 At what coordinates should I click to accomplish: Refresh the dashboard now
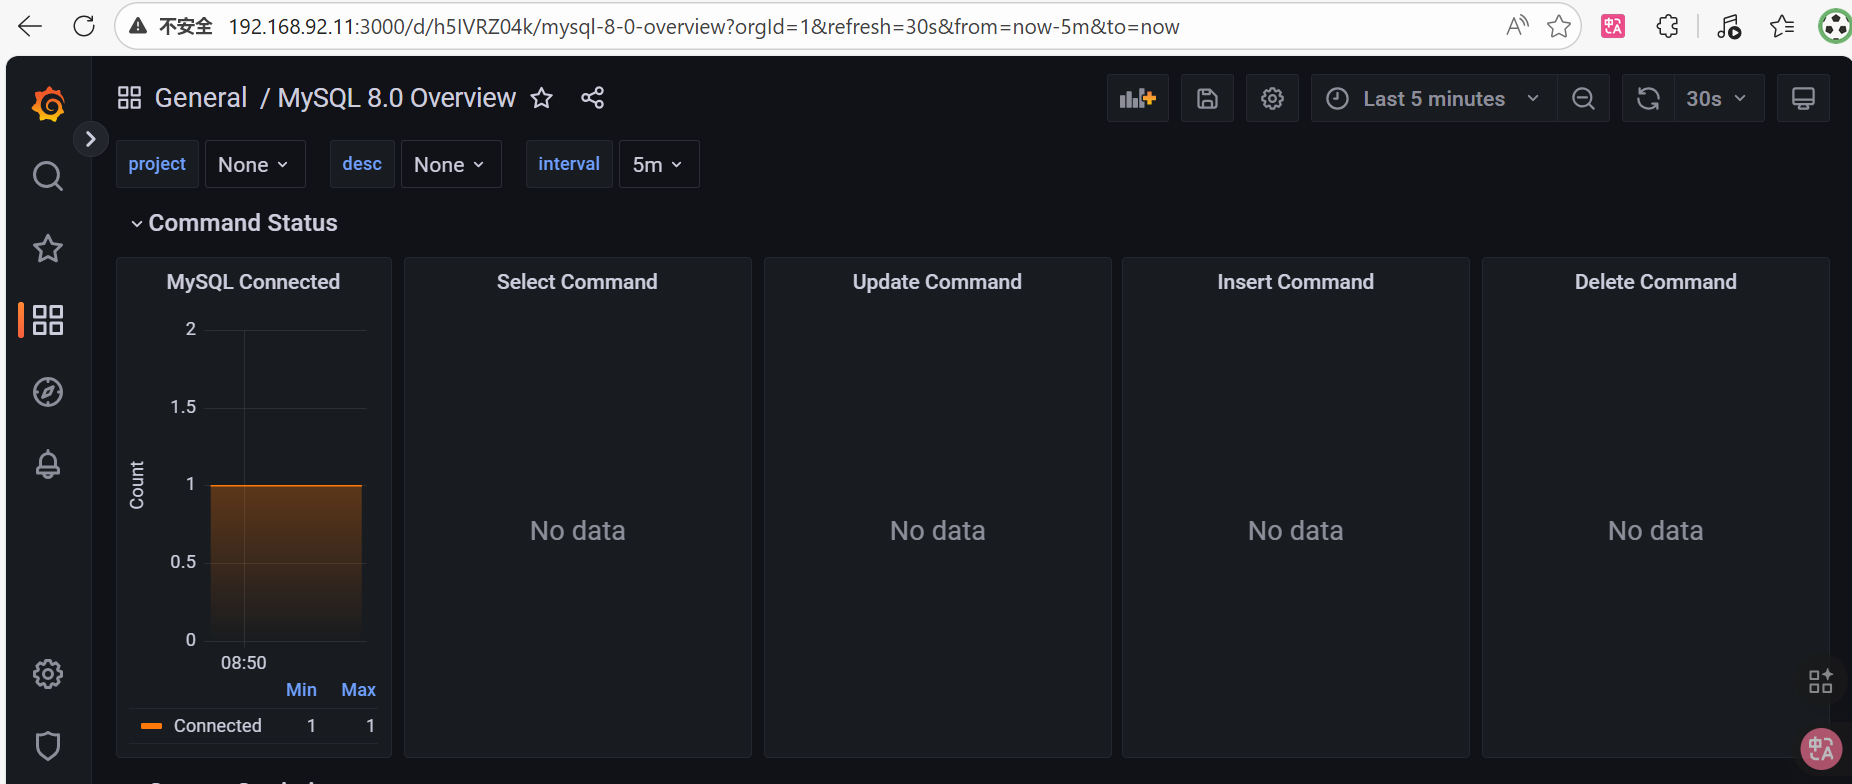coord(1648,98)
